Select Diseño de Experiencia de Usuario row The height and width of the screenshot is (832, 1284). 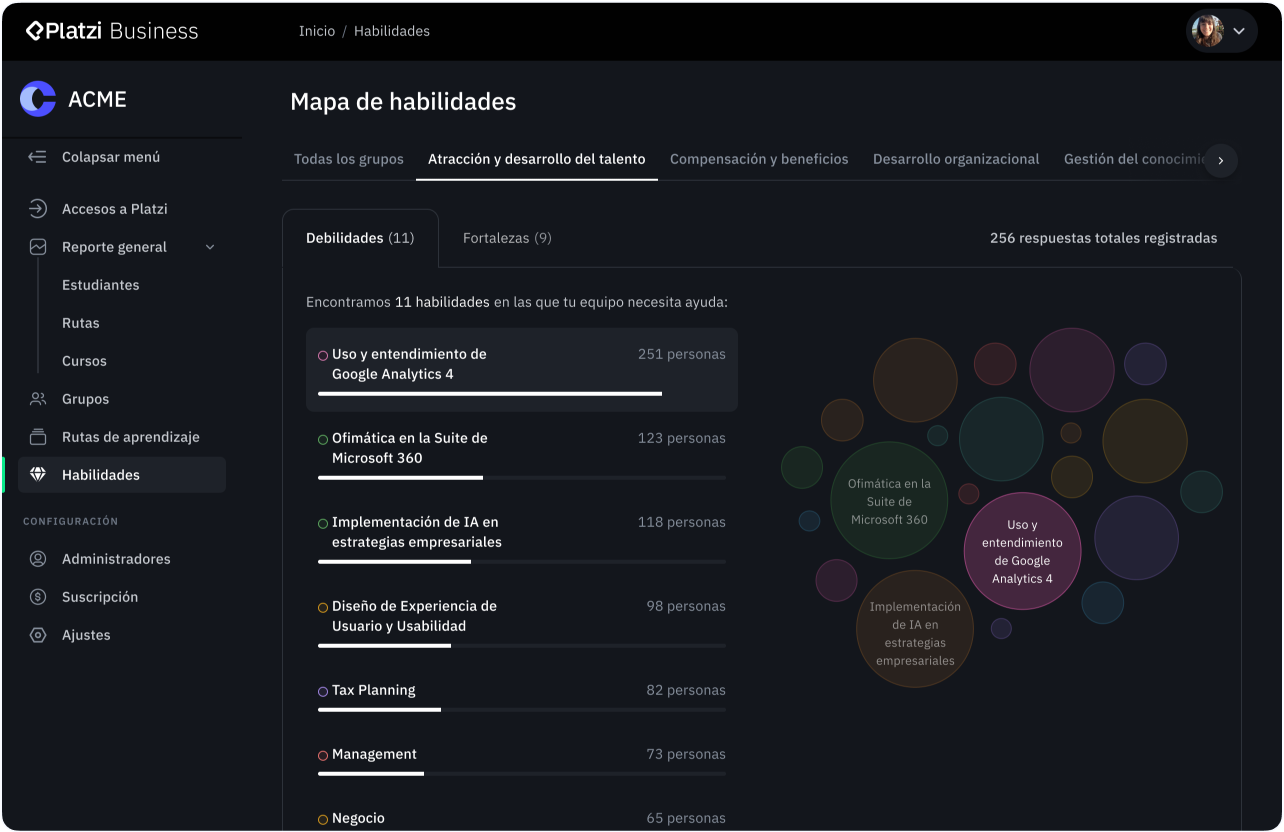click(x=522, y=622)
